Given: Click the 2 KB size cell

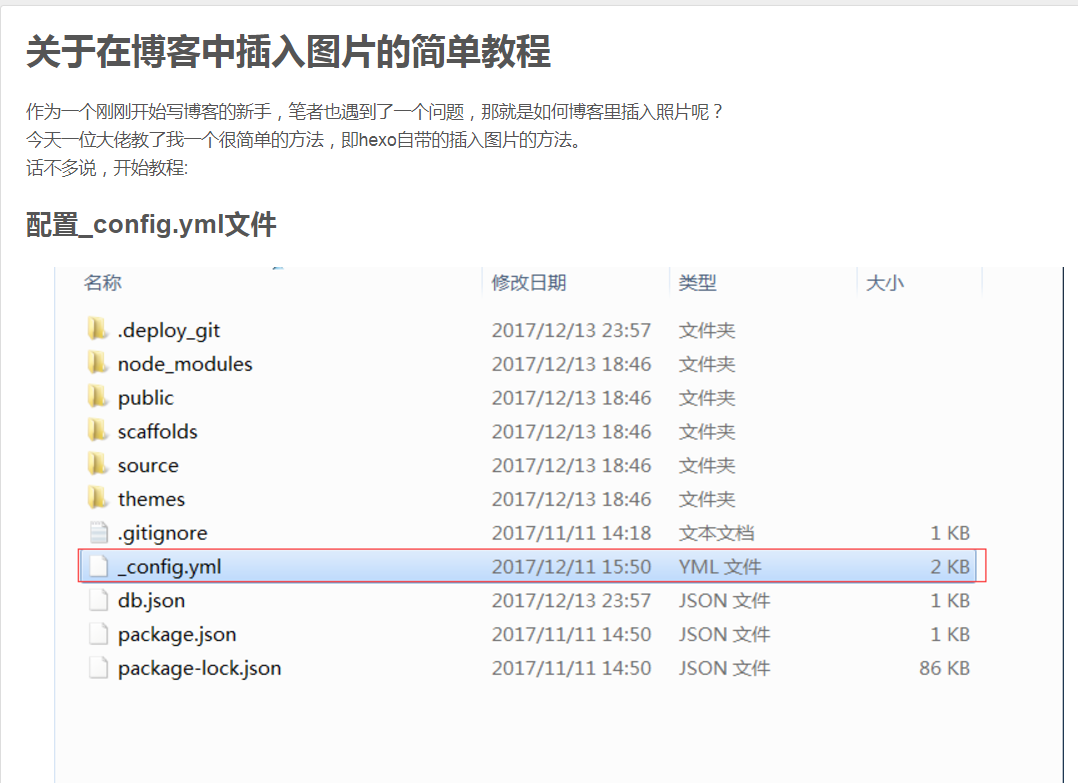Looking at the screenshot, I should [x=949, y=566].
